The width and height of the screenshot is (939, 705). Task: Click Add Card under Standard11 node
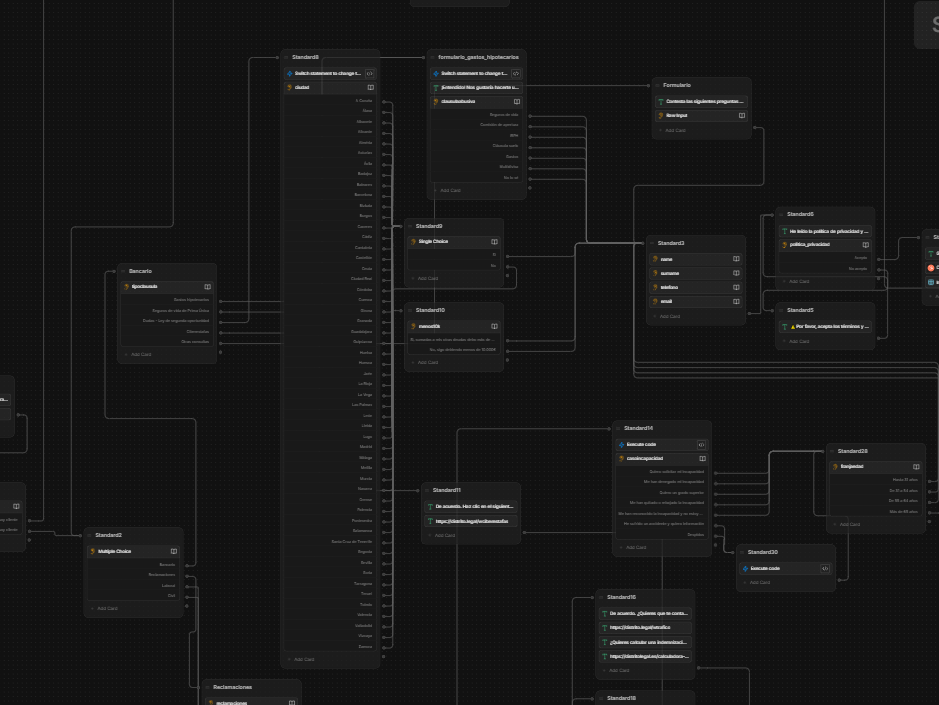coord(445,535)
